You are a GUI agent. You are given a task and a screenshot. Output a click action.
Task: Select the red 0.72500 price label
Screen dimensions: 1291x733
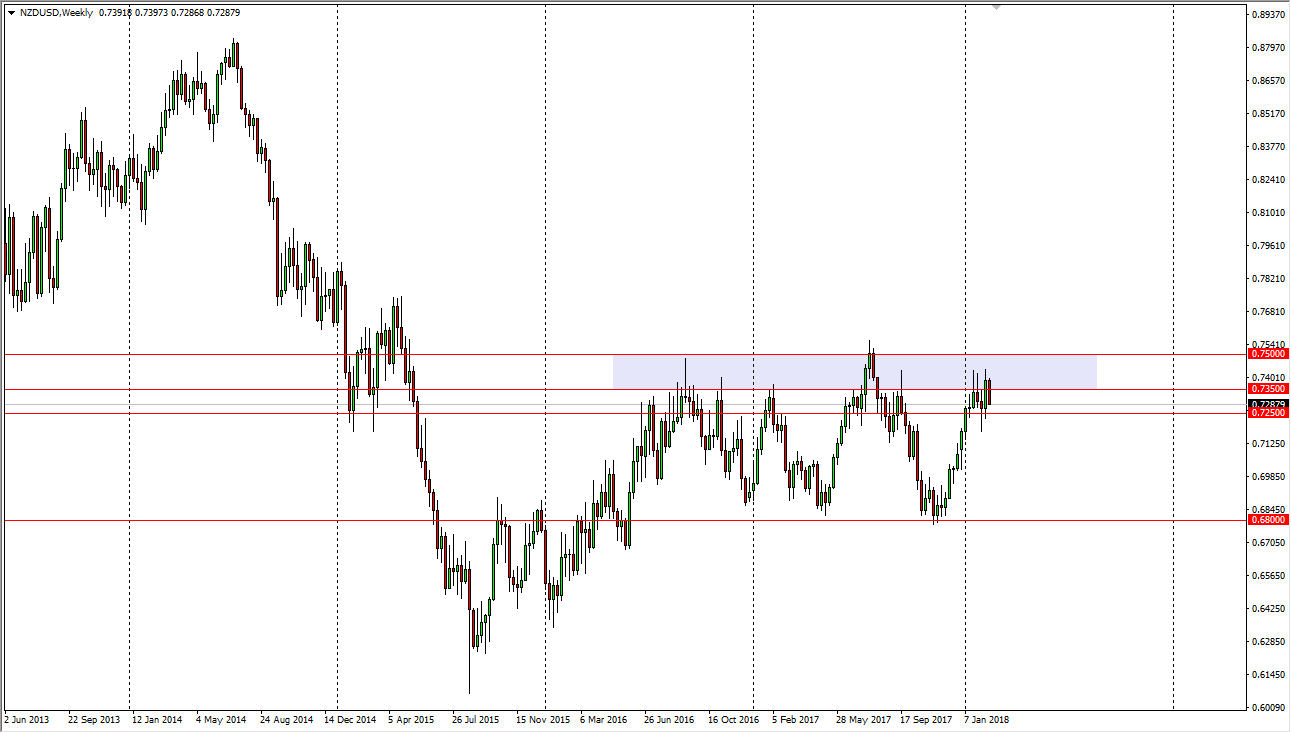click(1268, 413)
